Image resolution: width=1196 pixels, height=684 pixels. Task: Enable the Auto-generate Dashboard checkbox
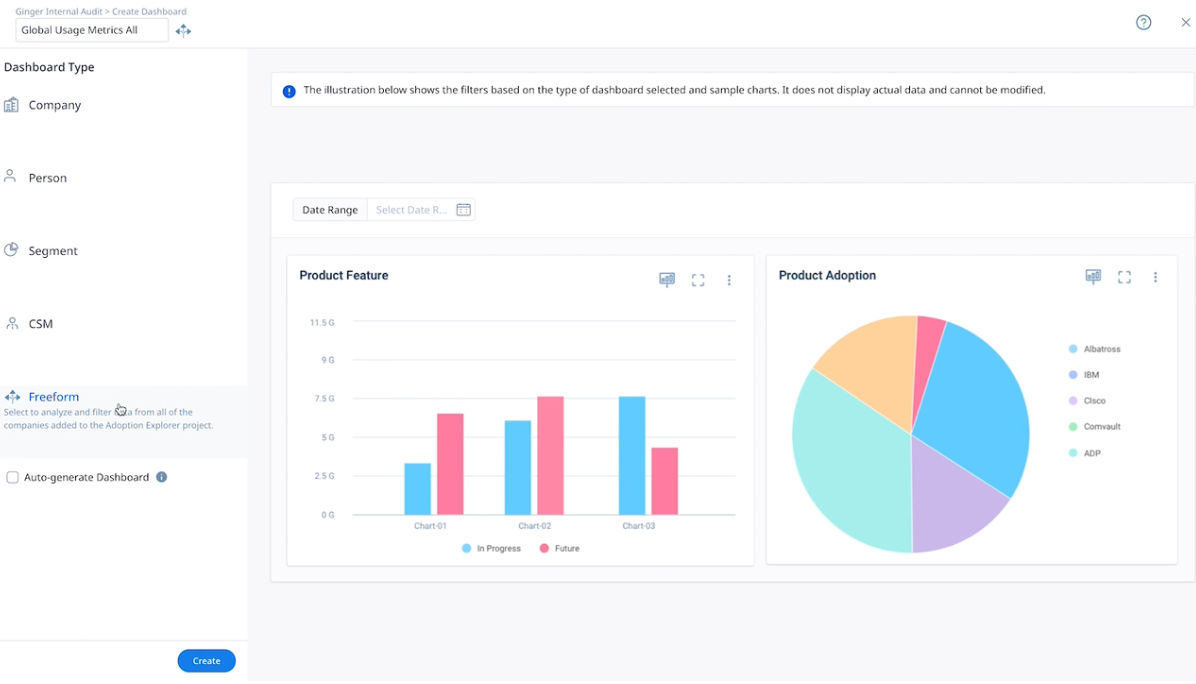coord(13,478)
